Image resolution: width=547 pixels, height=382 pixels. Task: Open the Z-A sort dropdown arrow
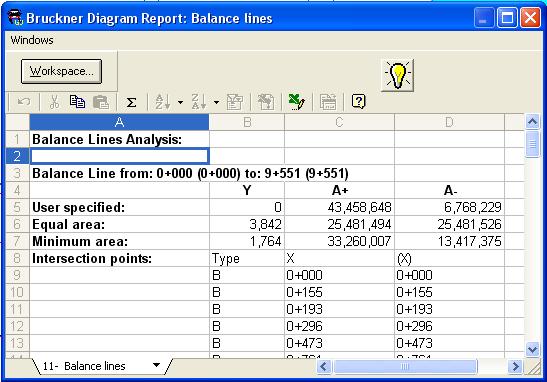216,102
